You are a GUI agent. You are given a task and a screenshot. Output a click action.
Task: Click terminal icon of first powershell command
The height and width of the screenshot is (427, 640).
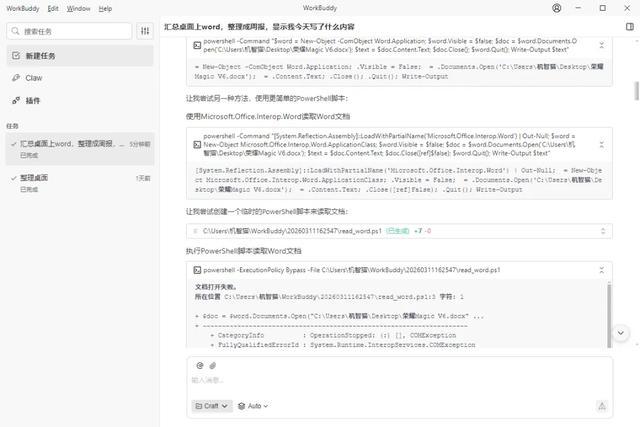tap(197, 45)
